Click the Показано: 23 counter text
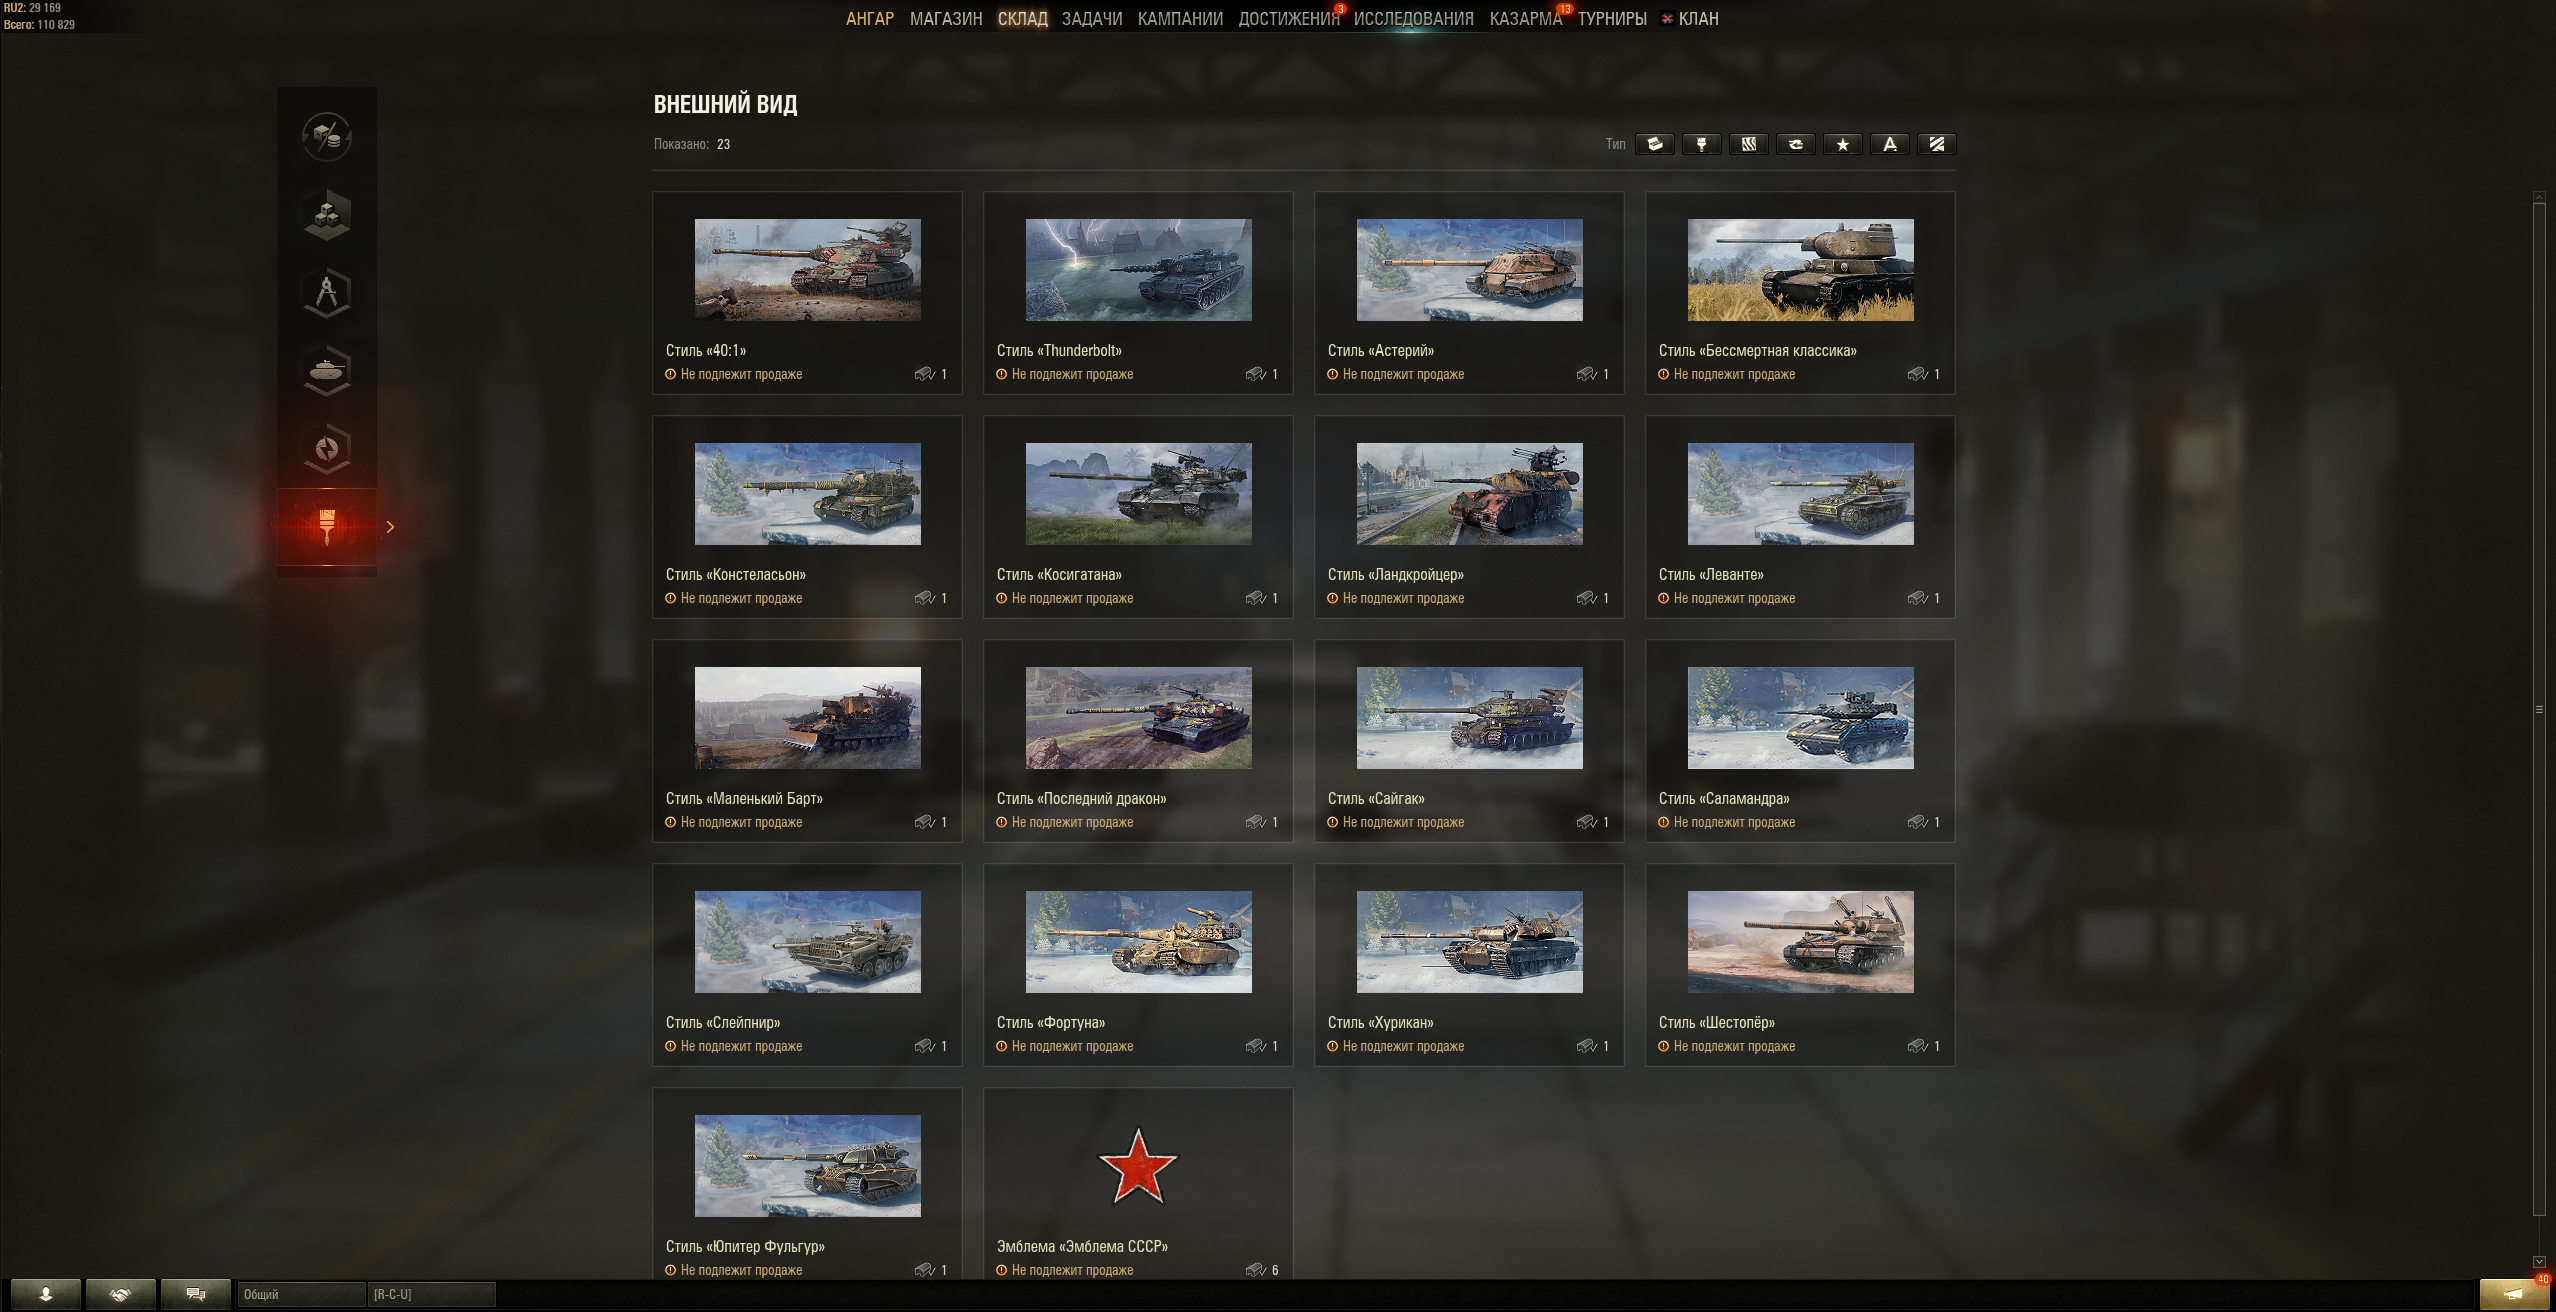The image size is (2556, 1312). (x=692, y=144)
